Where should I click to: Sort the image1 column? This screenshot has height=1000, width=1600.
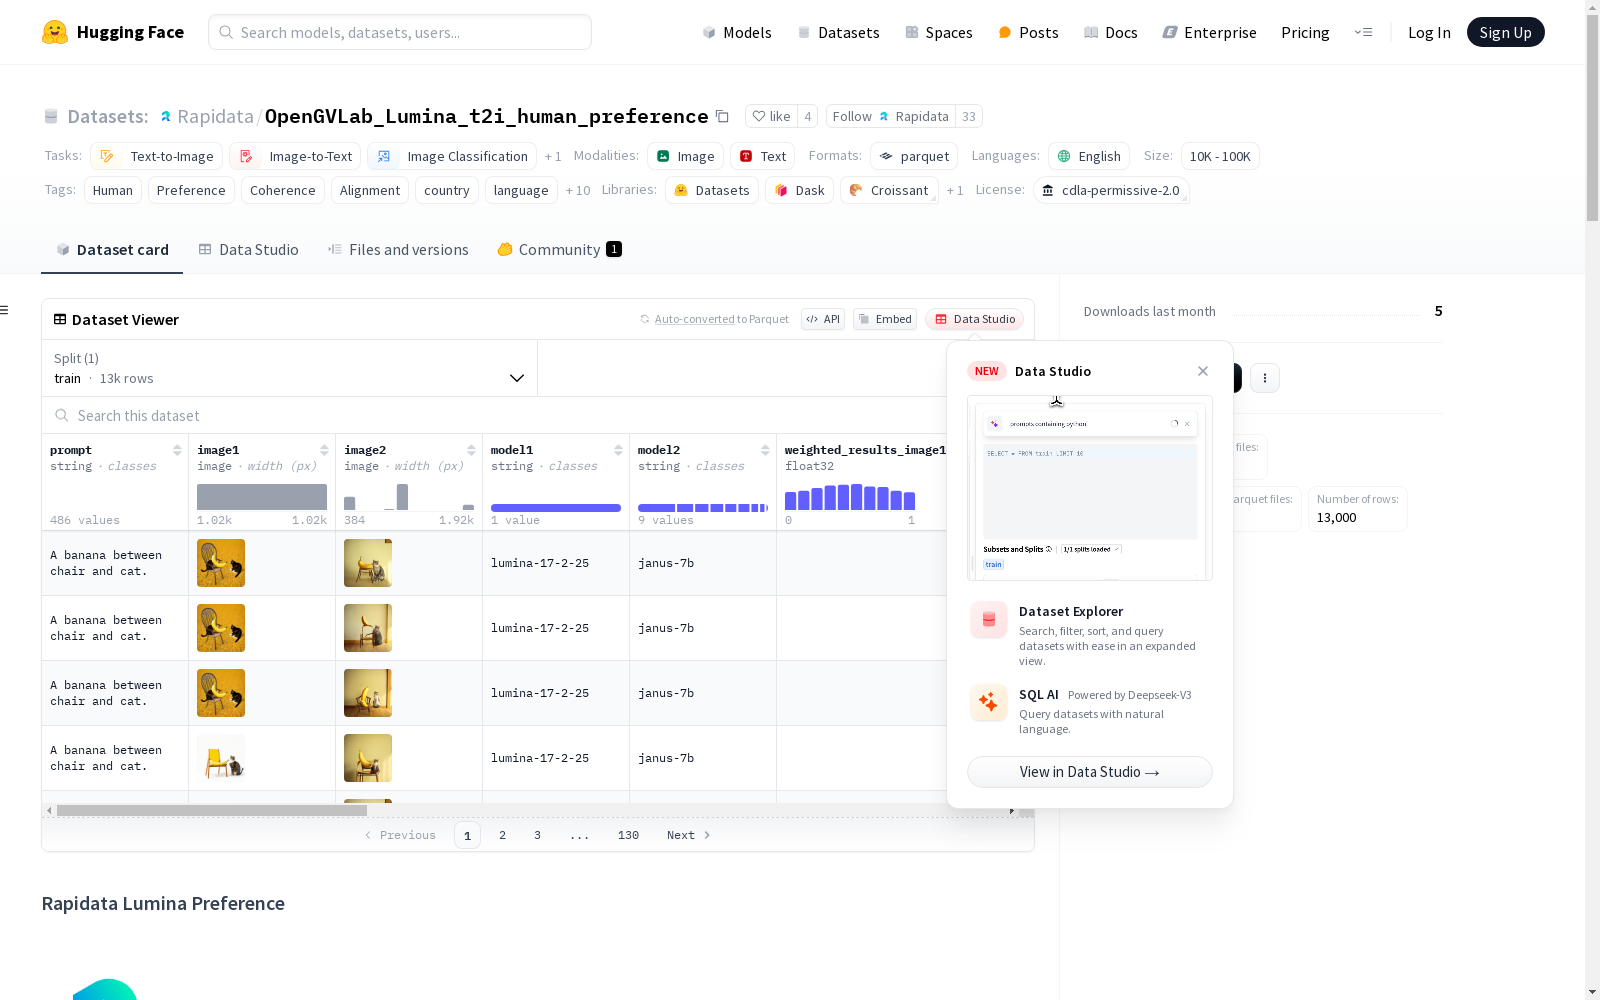tap(324, 450)
